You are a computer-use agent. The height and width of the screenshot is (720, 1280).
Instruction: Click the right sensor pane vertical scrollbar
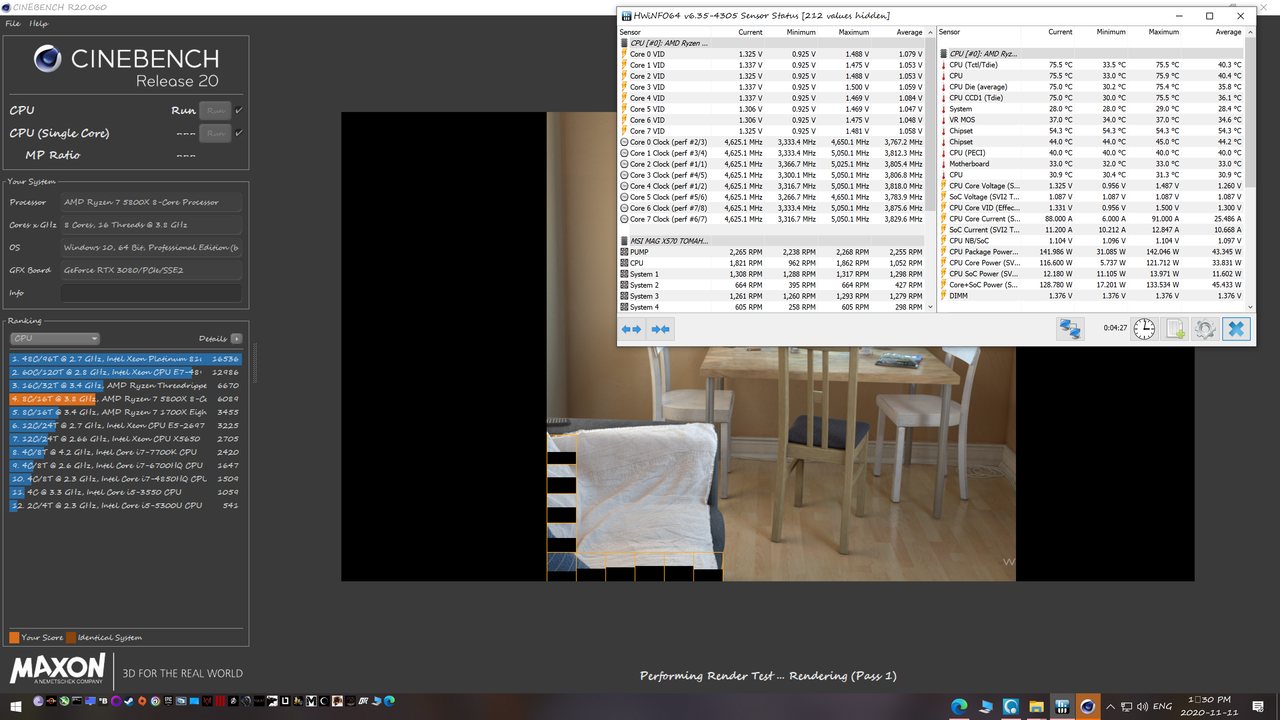tap(1250, 170)
